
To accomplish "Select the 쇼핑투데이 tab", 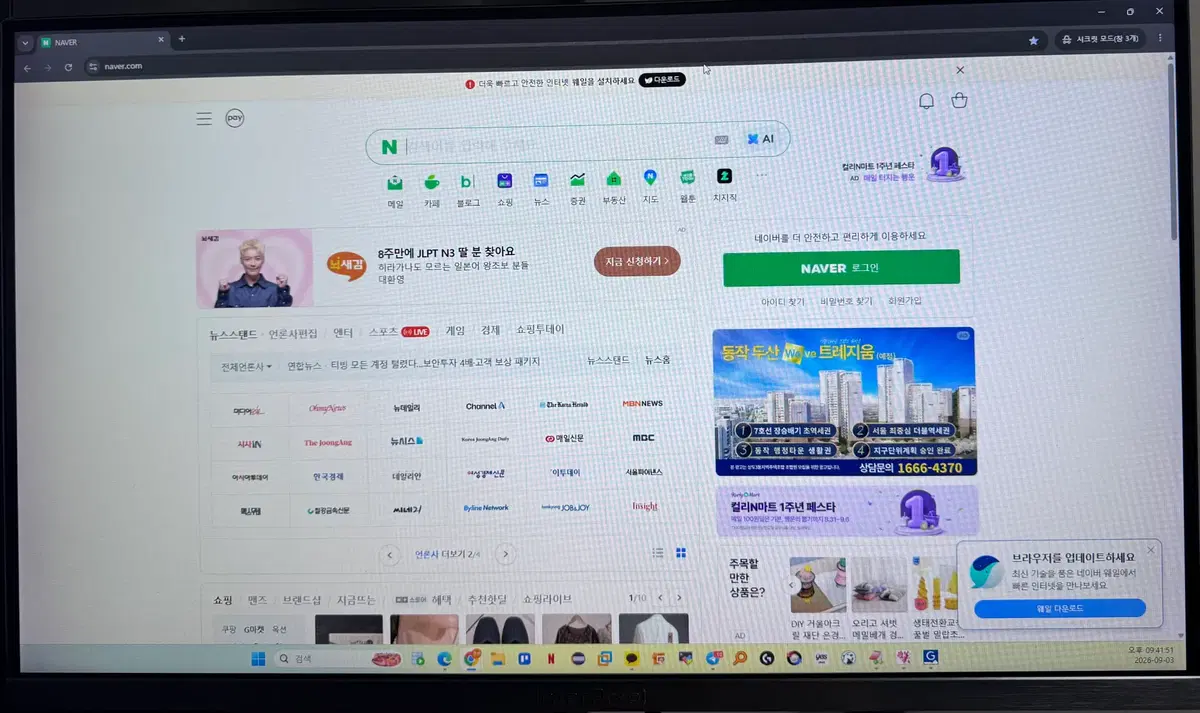I will coord(540,329).
